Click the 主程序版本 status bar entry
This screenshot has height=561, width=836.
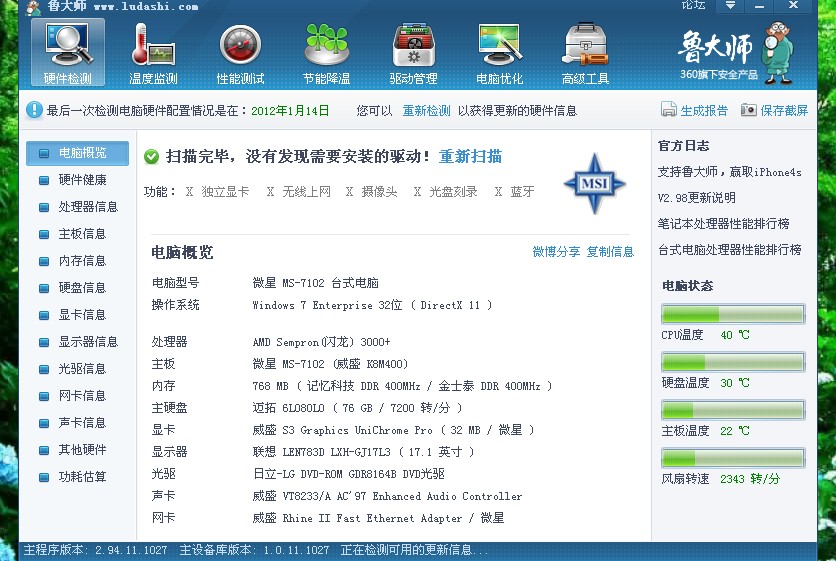point(95,550)
